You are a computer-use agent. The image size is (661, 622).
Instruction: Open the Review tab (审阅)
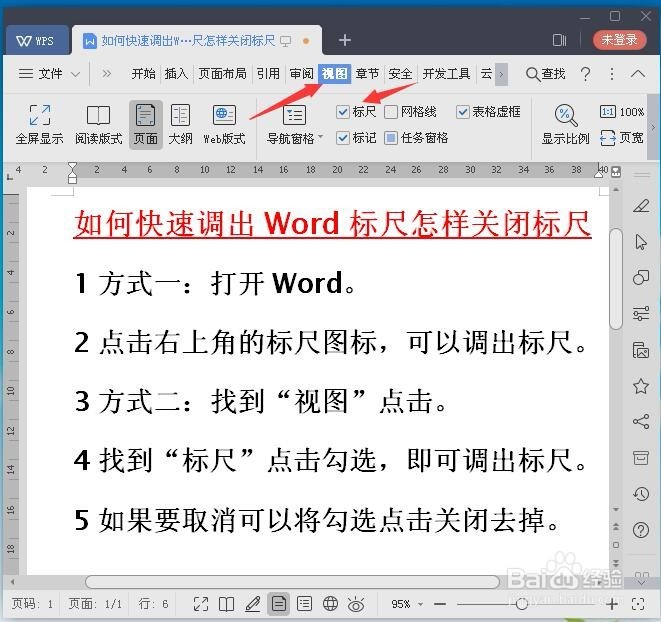point(301,74)
